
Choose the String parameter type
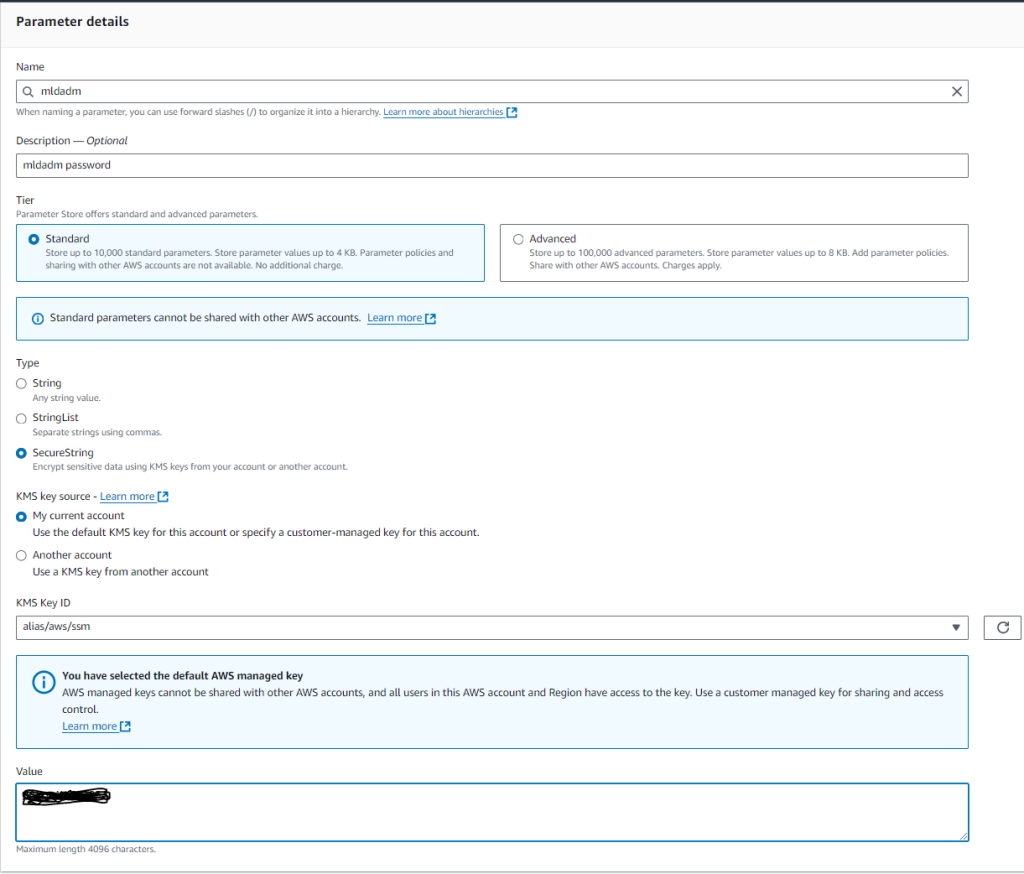pos(21,383)
